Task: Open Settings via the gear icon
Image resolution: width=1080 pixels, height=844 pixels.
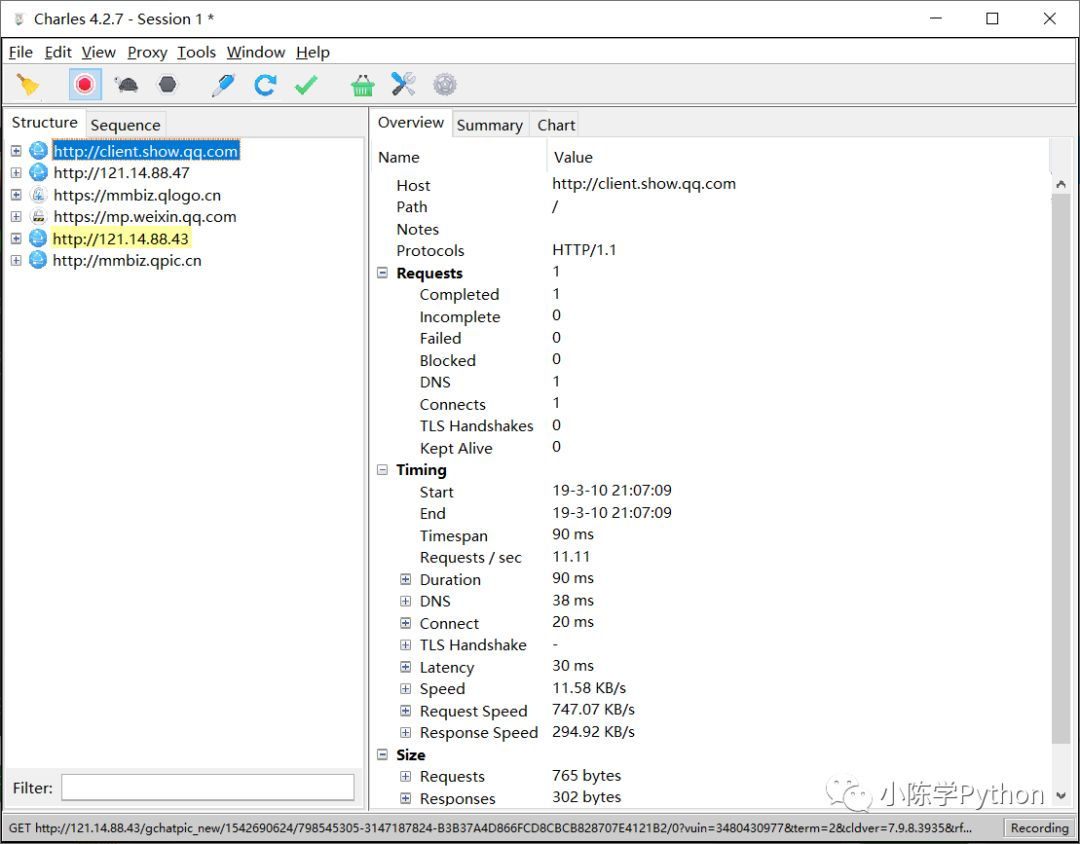Action: [x=444, y=85]
